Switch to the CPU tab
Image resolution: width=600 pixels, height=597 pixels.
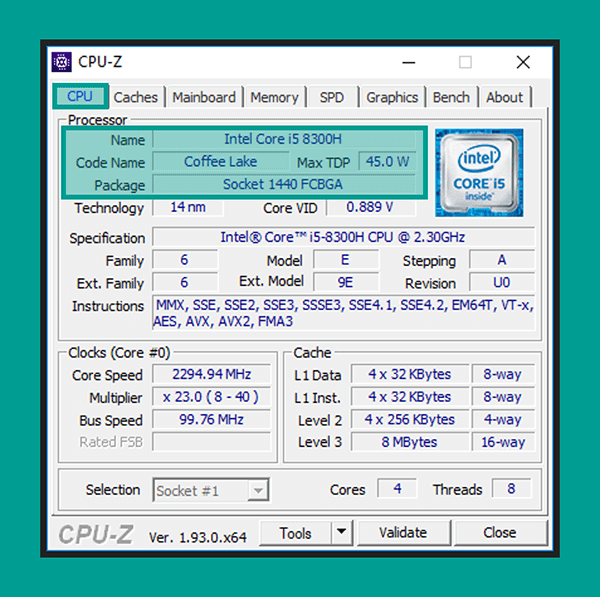coord(80,96)
